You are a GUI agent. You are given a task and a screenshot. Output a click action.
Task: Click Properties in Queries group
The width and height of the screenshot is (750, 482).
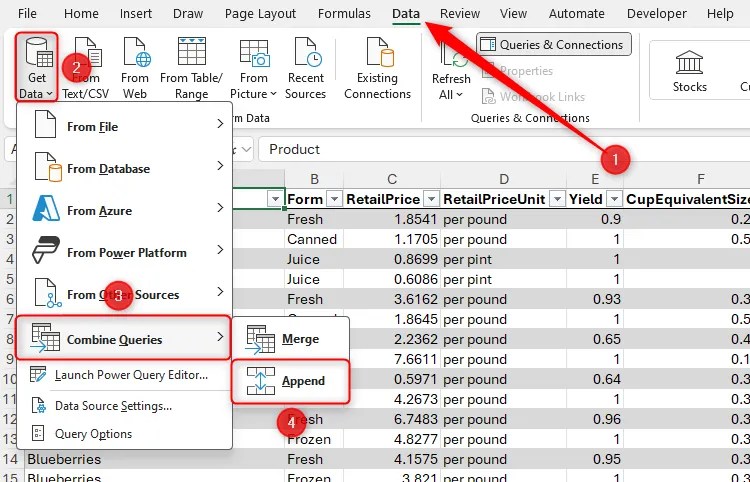point(517,71)
